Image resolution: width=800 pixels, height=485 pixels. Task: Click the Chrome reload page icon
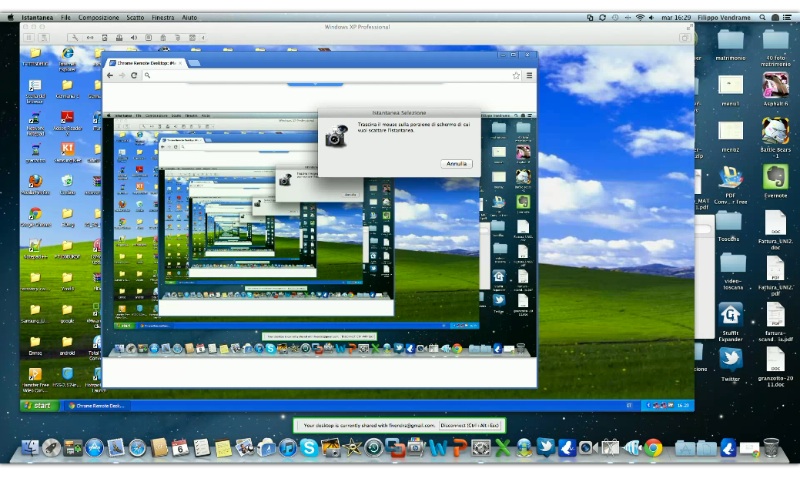point(134,75)
